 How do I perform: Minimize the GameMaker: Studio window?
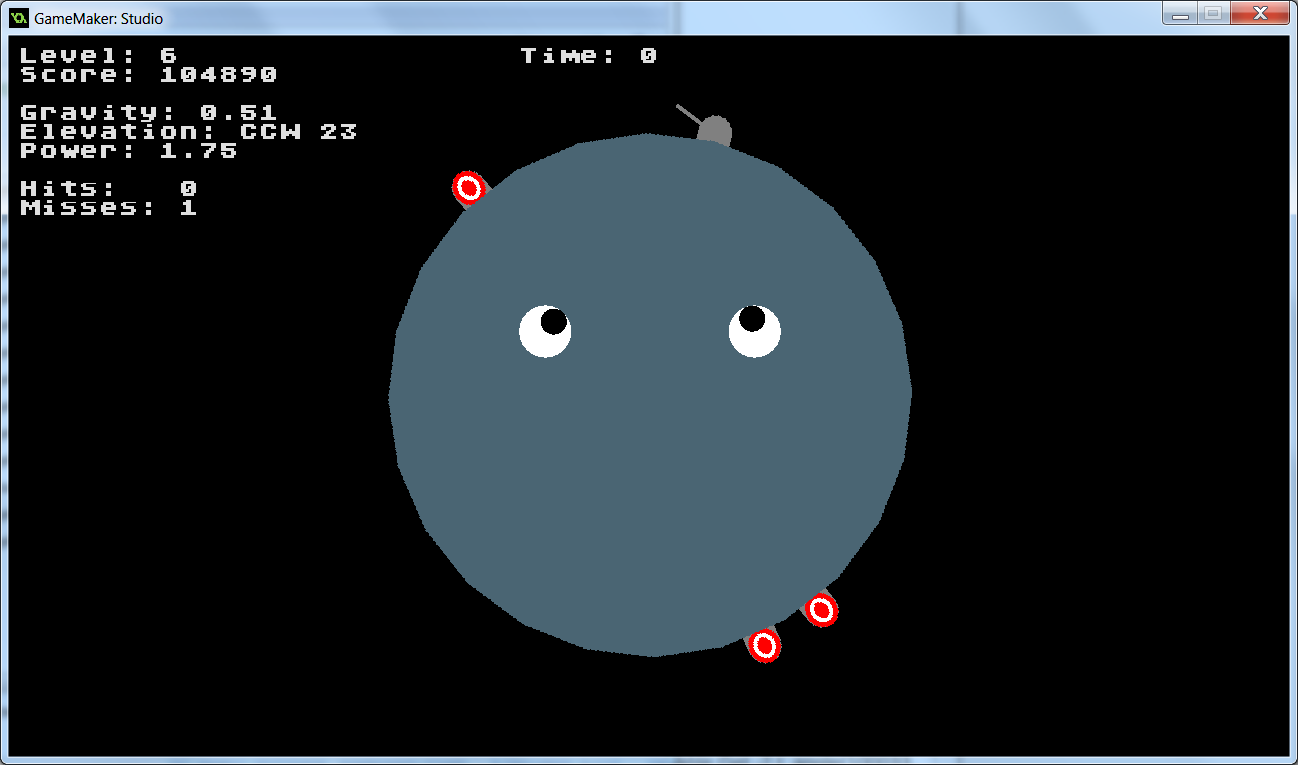1181,14
